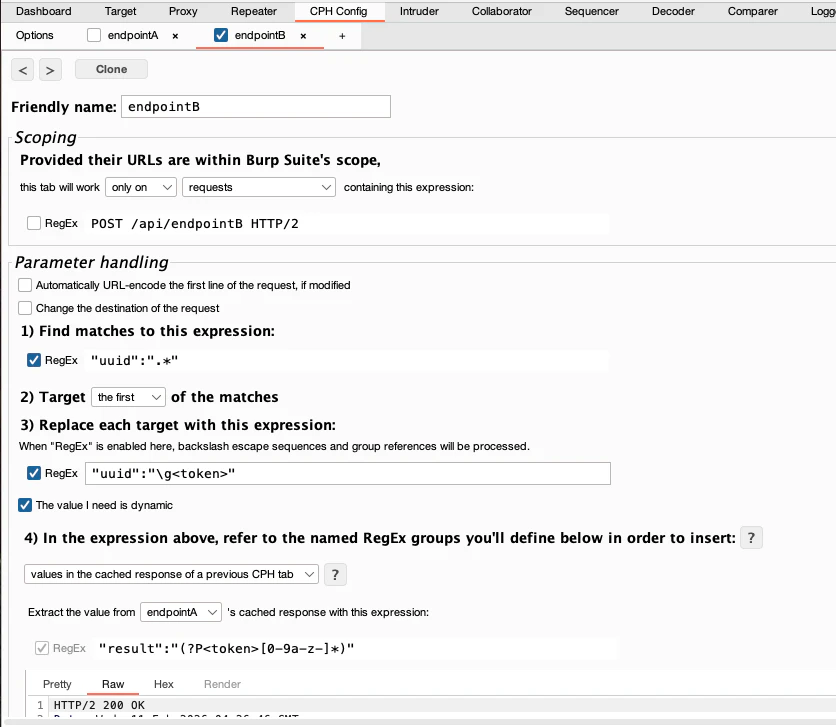Click the Clone button
836x727 pixels.
tap(111, 69)
